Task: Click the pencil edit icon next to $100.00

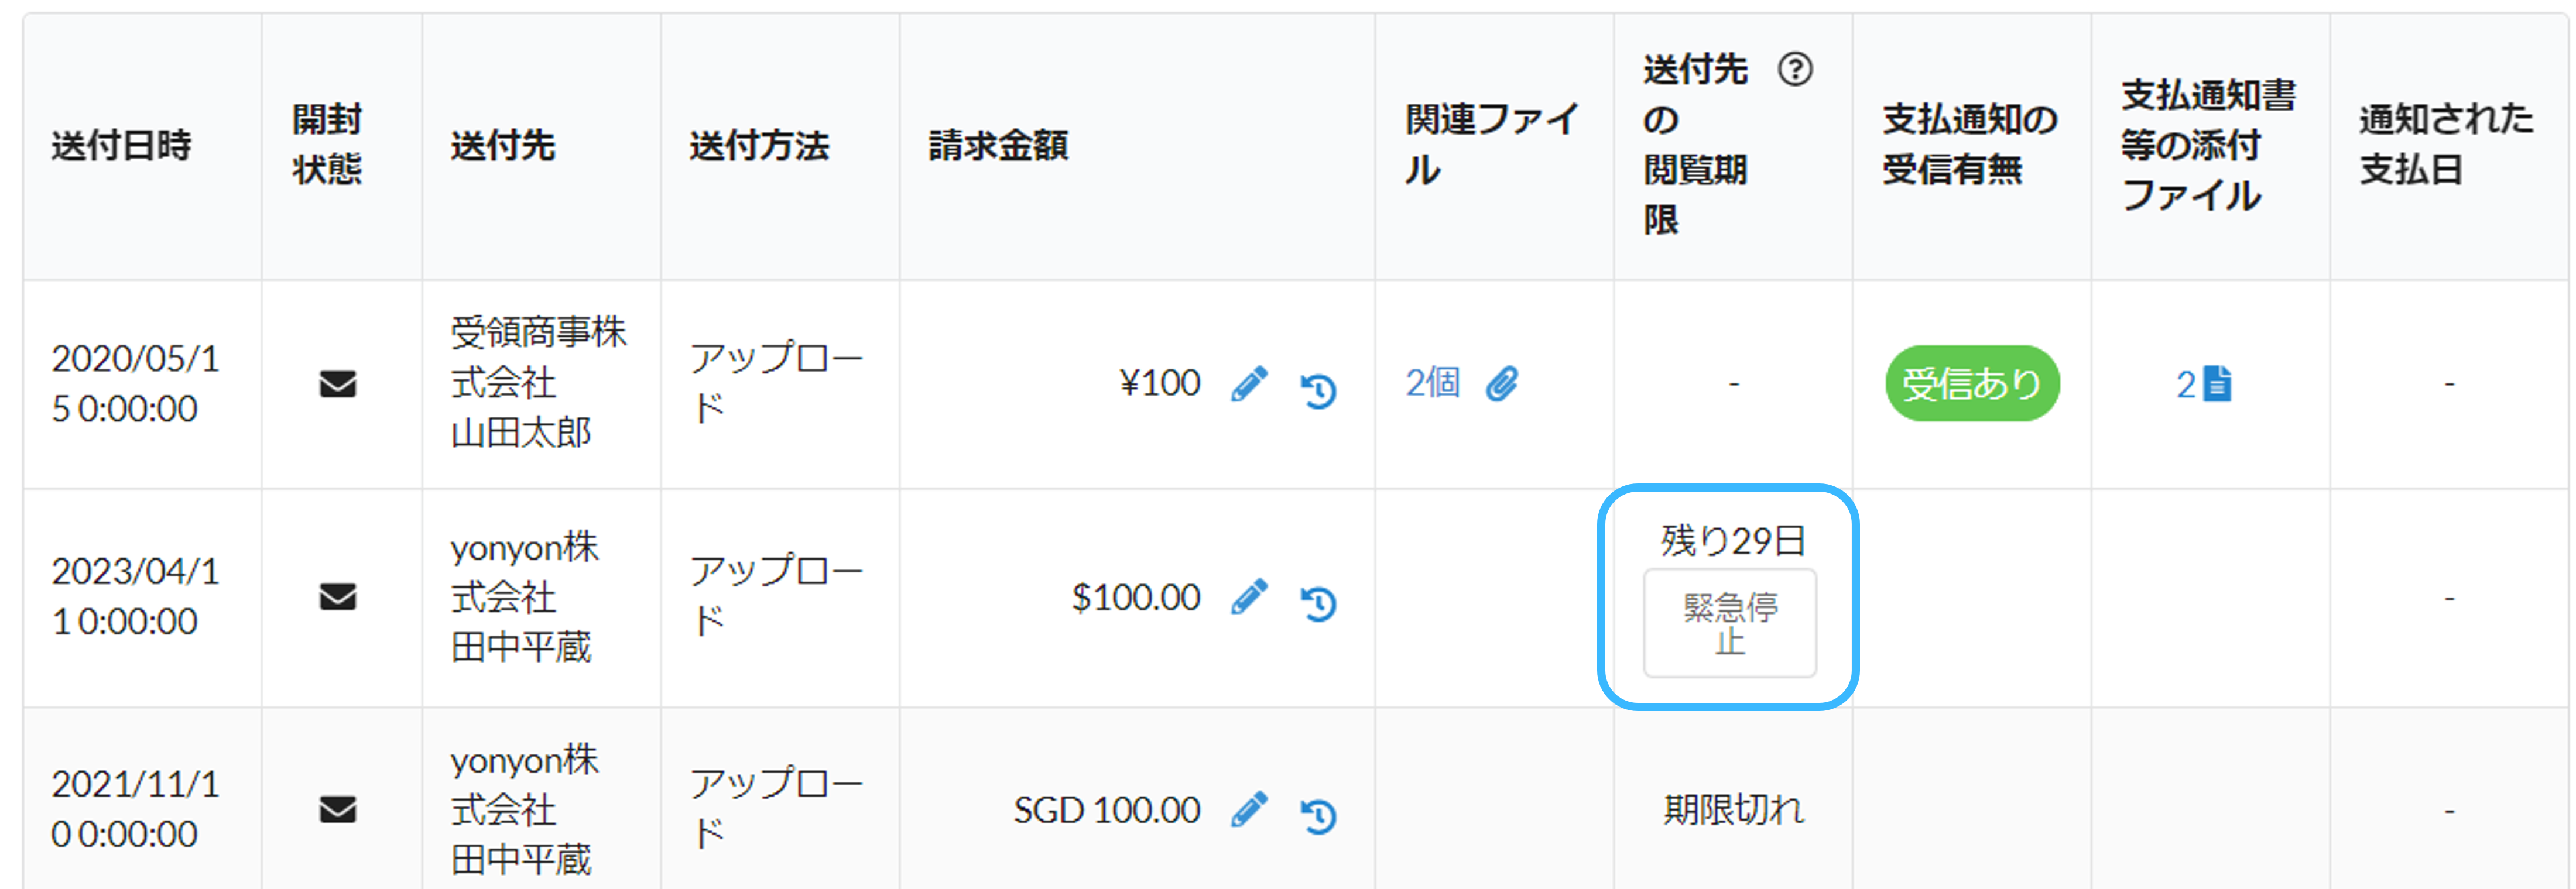Action: point(1249,597)
